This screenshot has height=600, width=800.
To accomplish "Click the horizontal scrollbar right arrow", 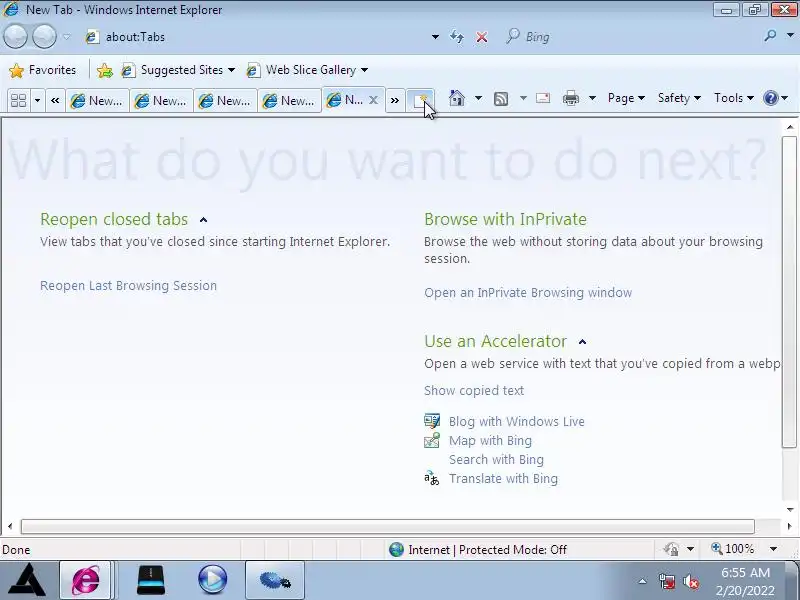I will (x=789, y=526).
